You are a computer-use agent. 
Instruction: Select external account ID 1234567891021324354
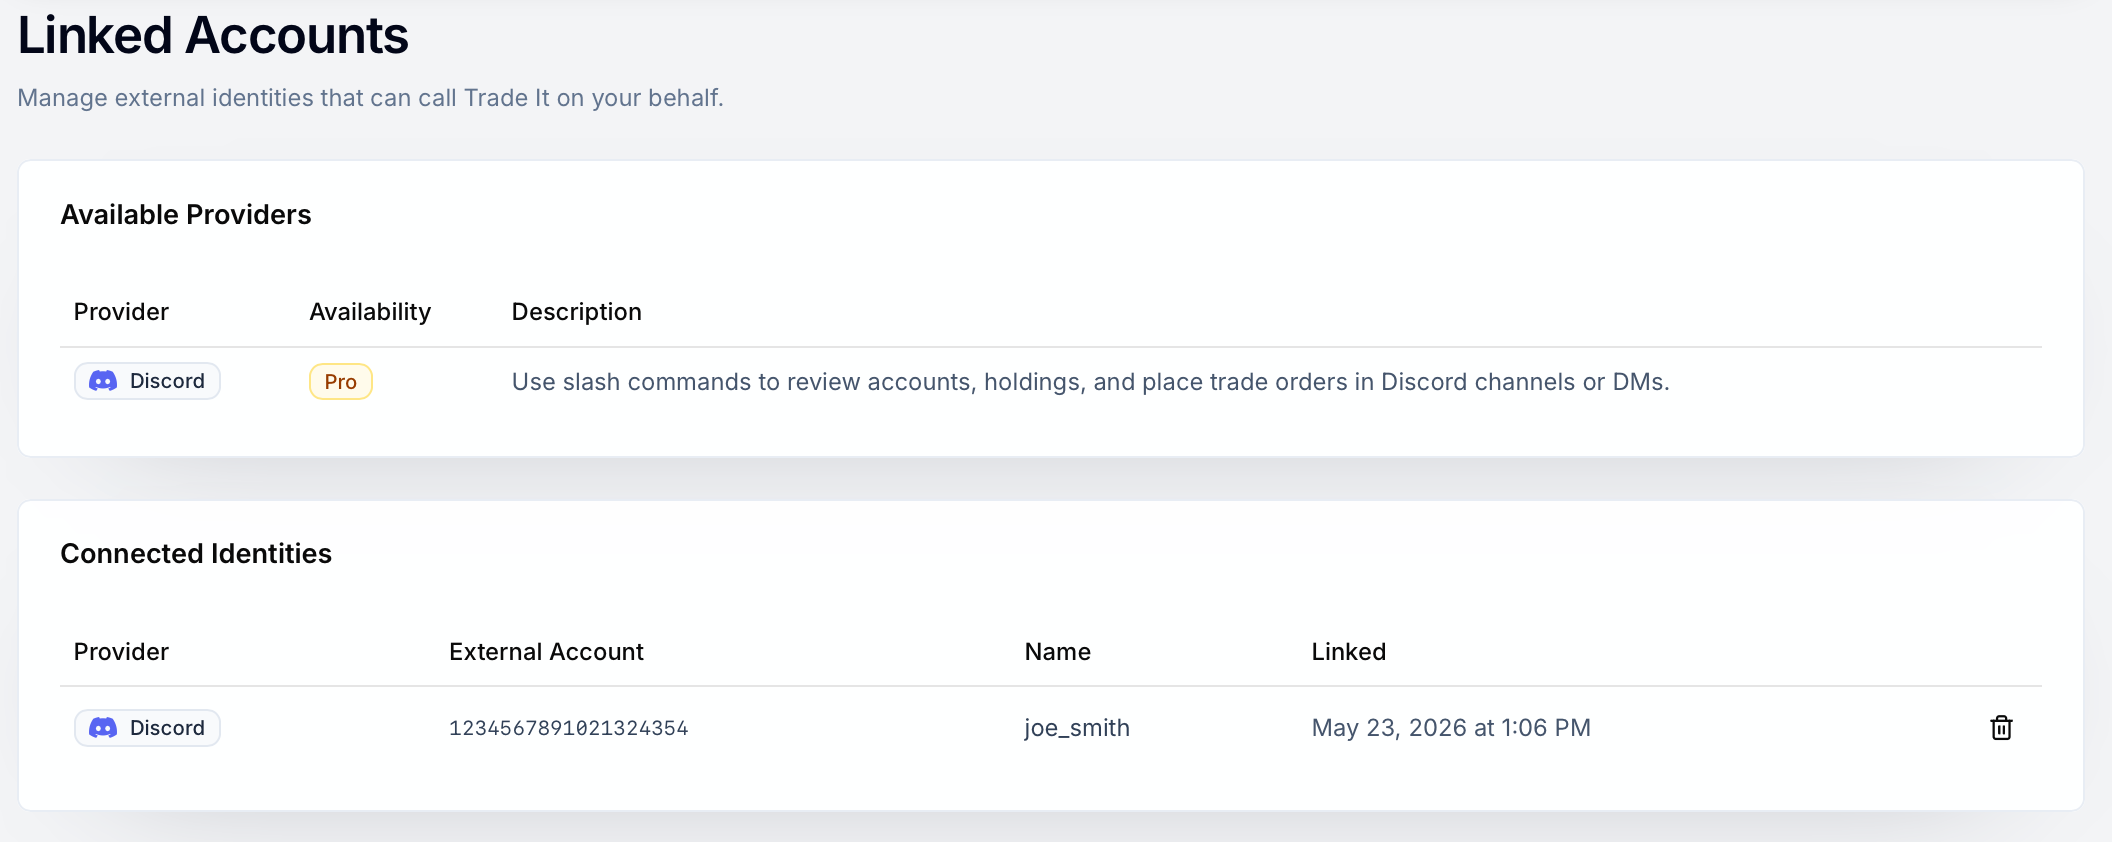tap(569, 728)
